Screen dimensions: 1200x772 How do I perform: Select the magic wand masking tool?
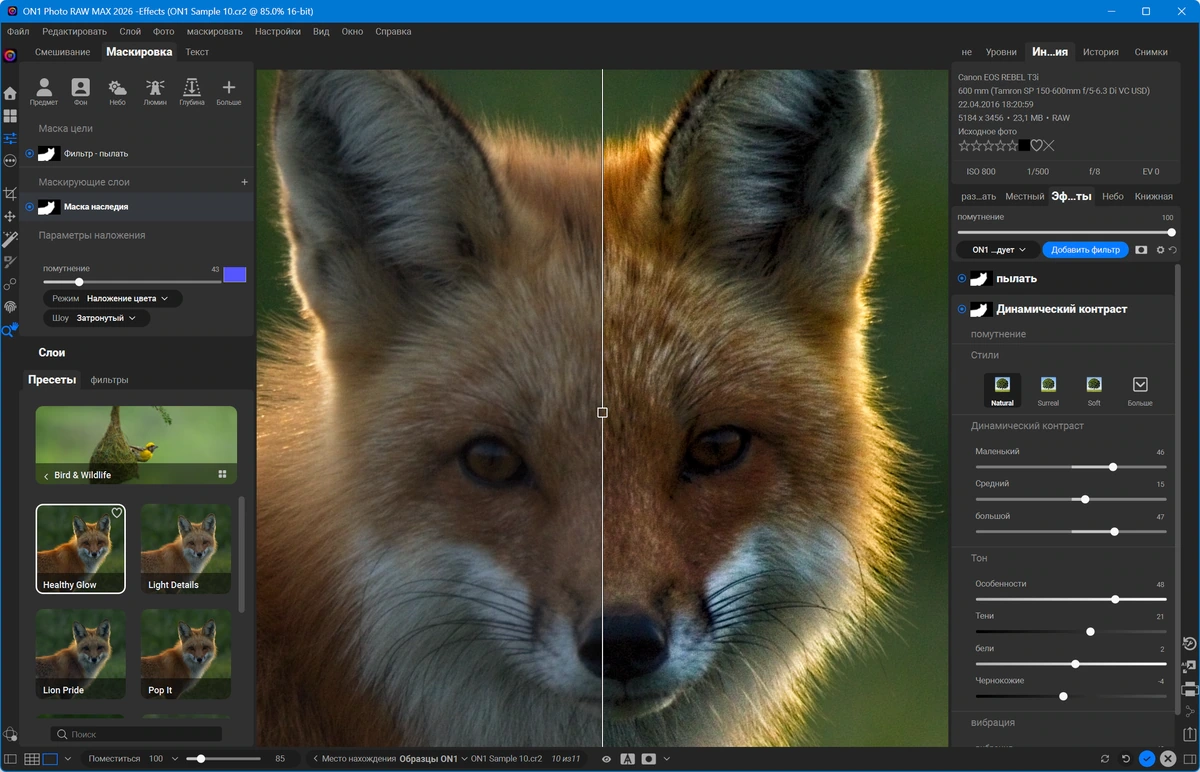[x=10, y=239]
